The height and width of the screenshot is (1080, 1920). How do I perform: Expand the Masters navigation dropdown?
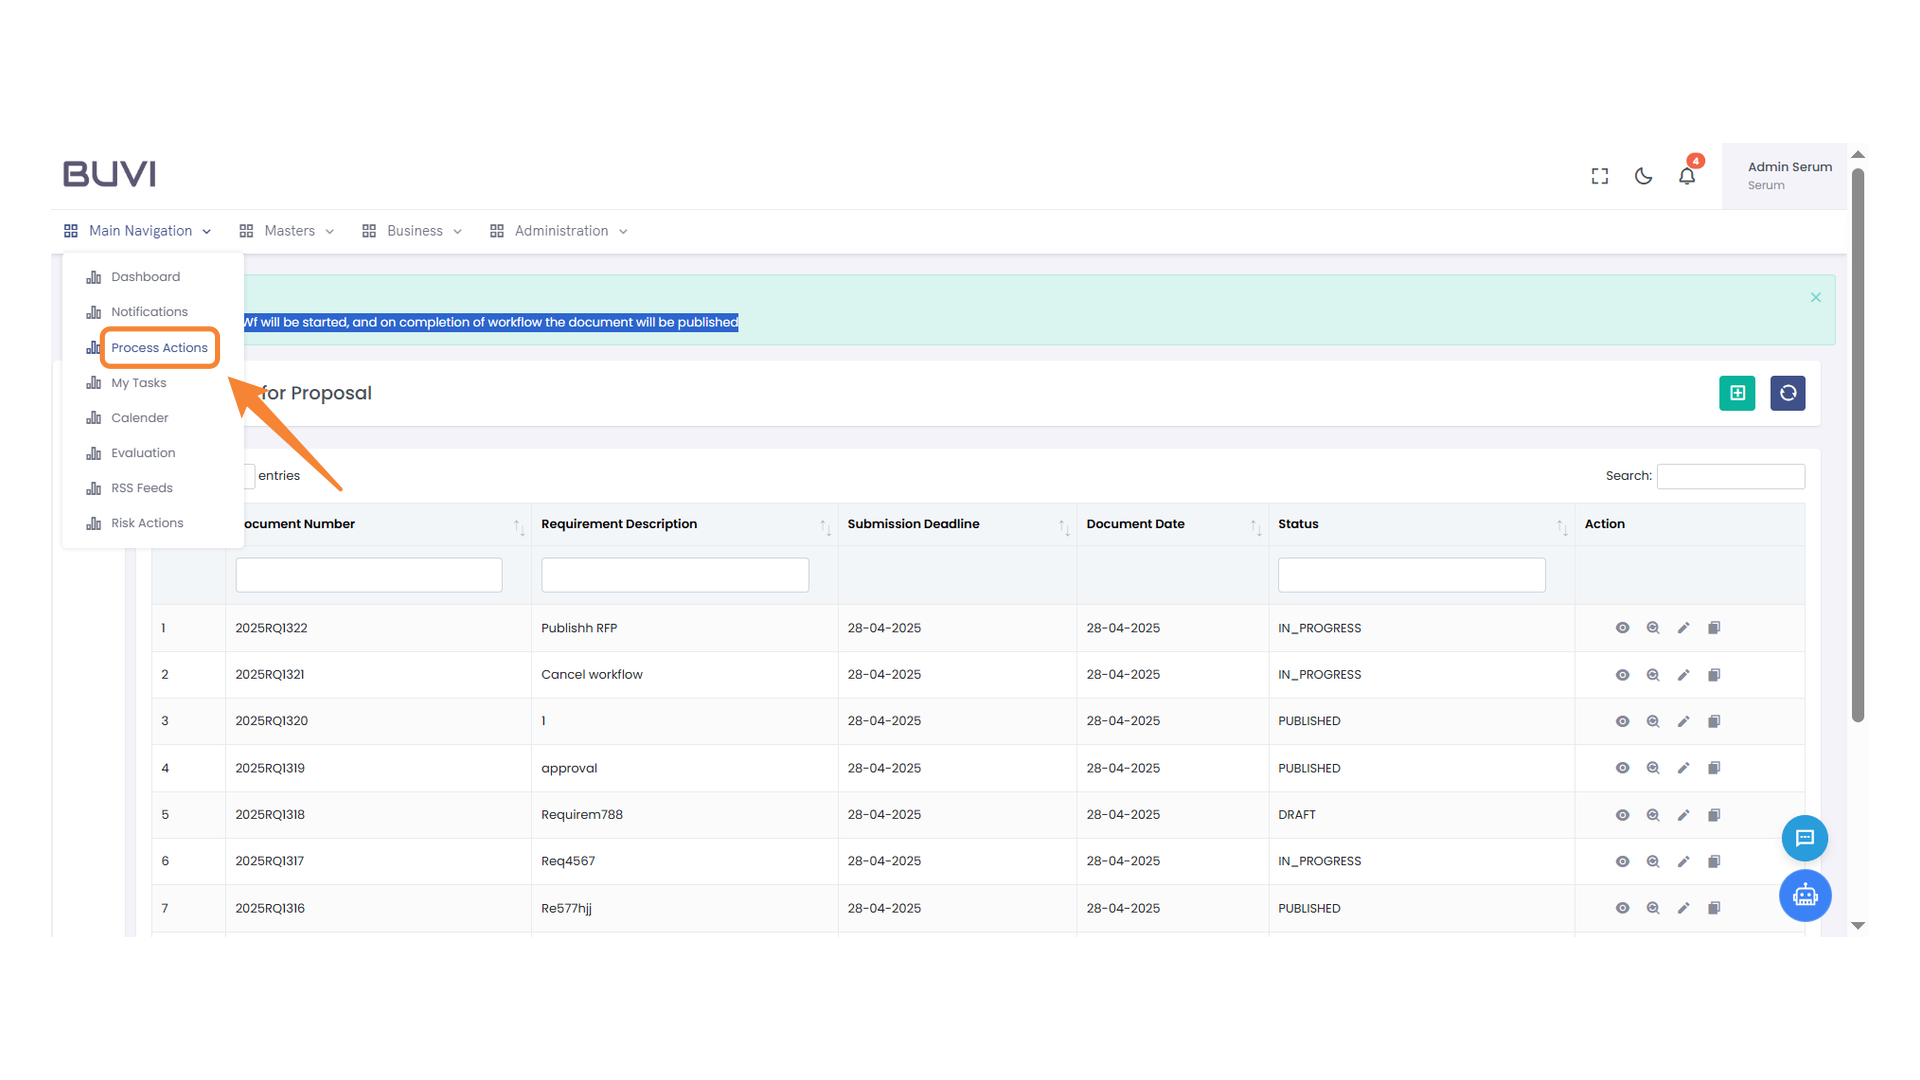click(290, 230)
